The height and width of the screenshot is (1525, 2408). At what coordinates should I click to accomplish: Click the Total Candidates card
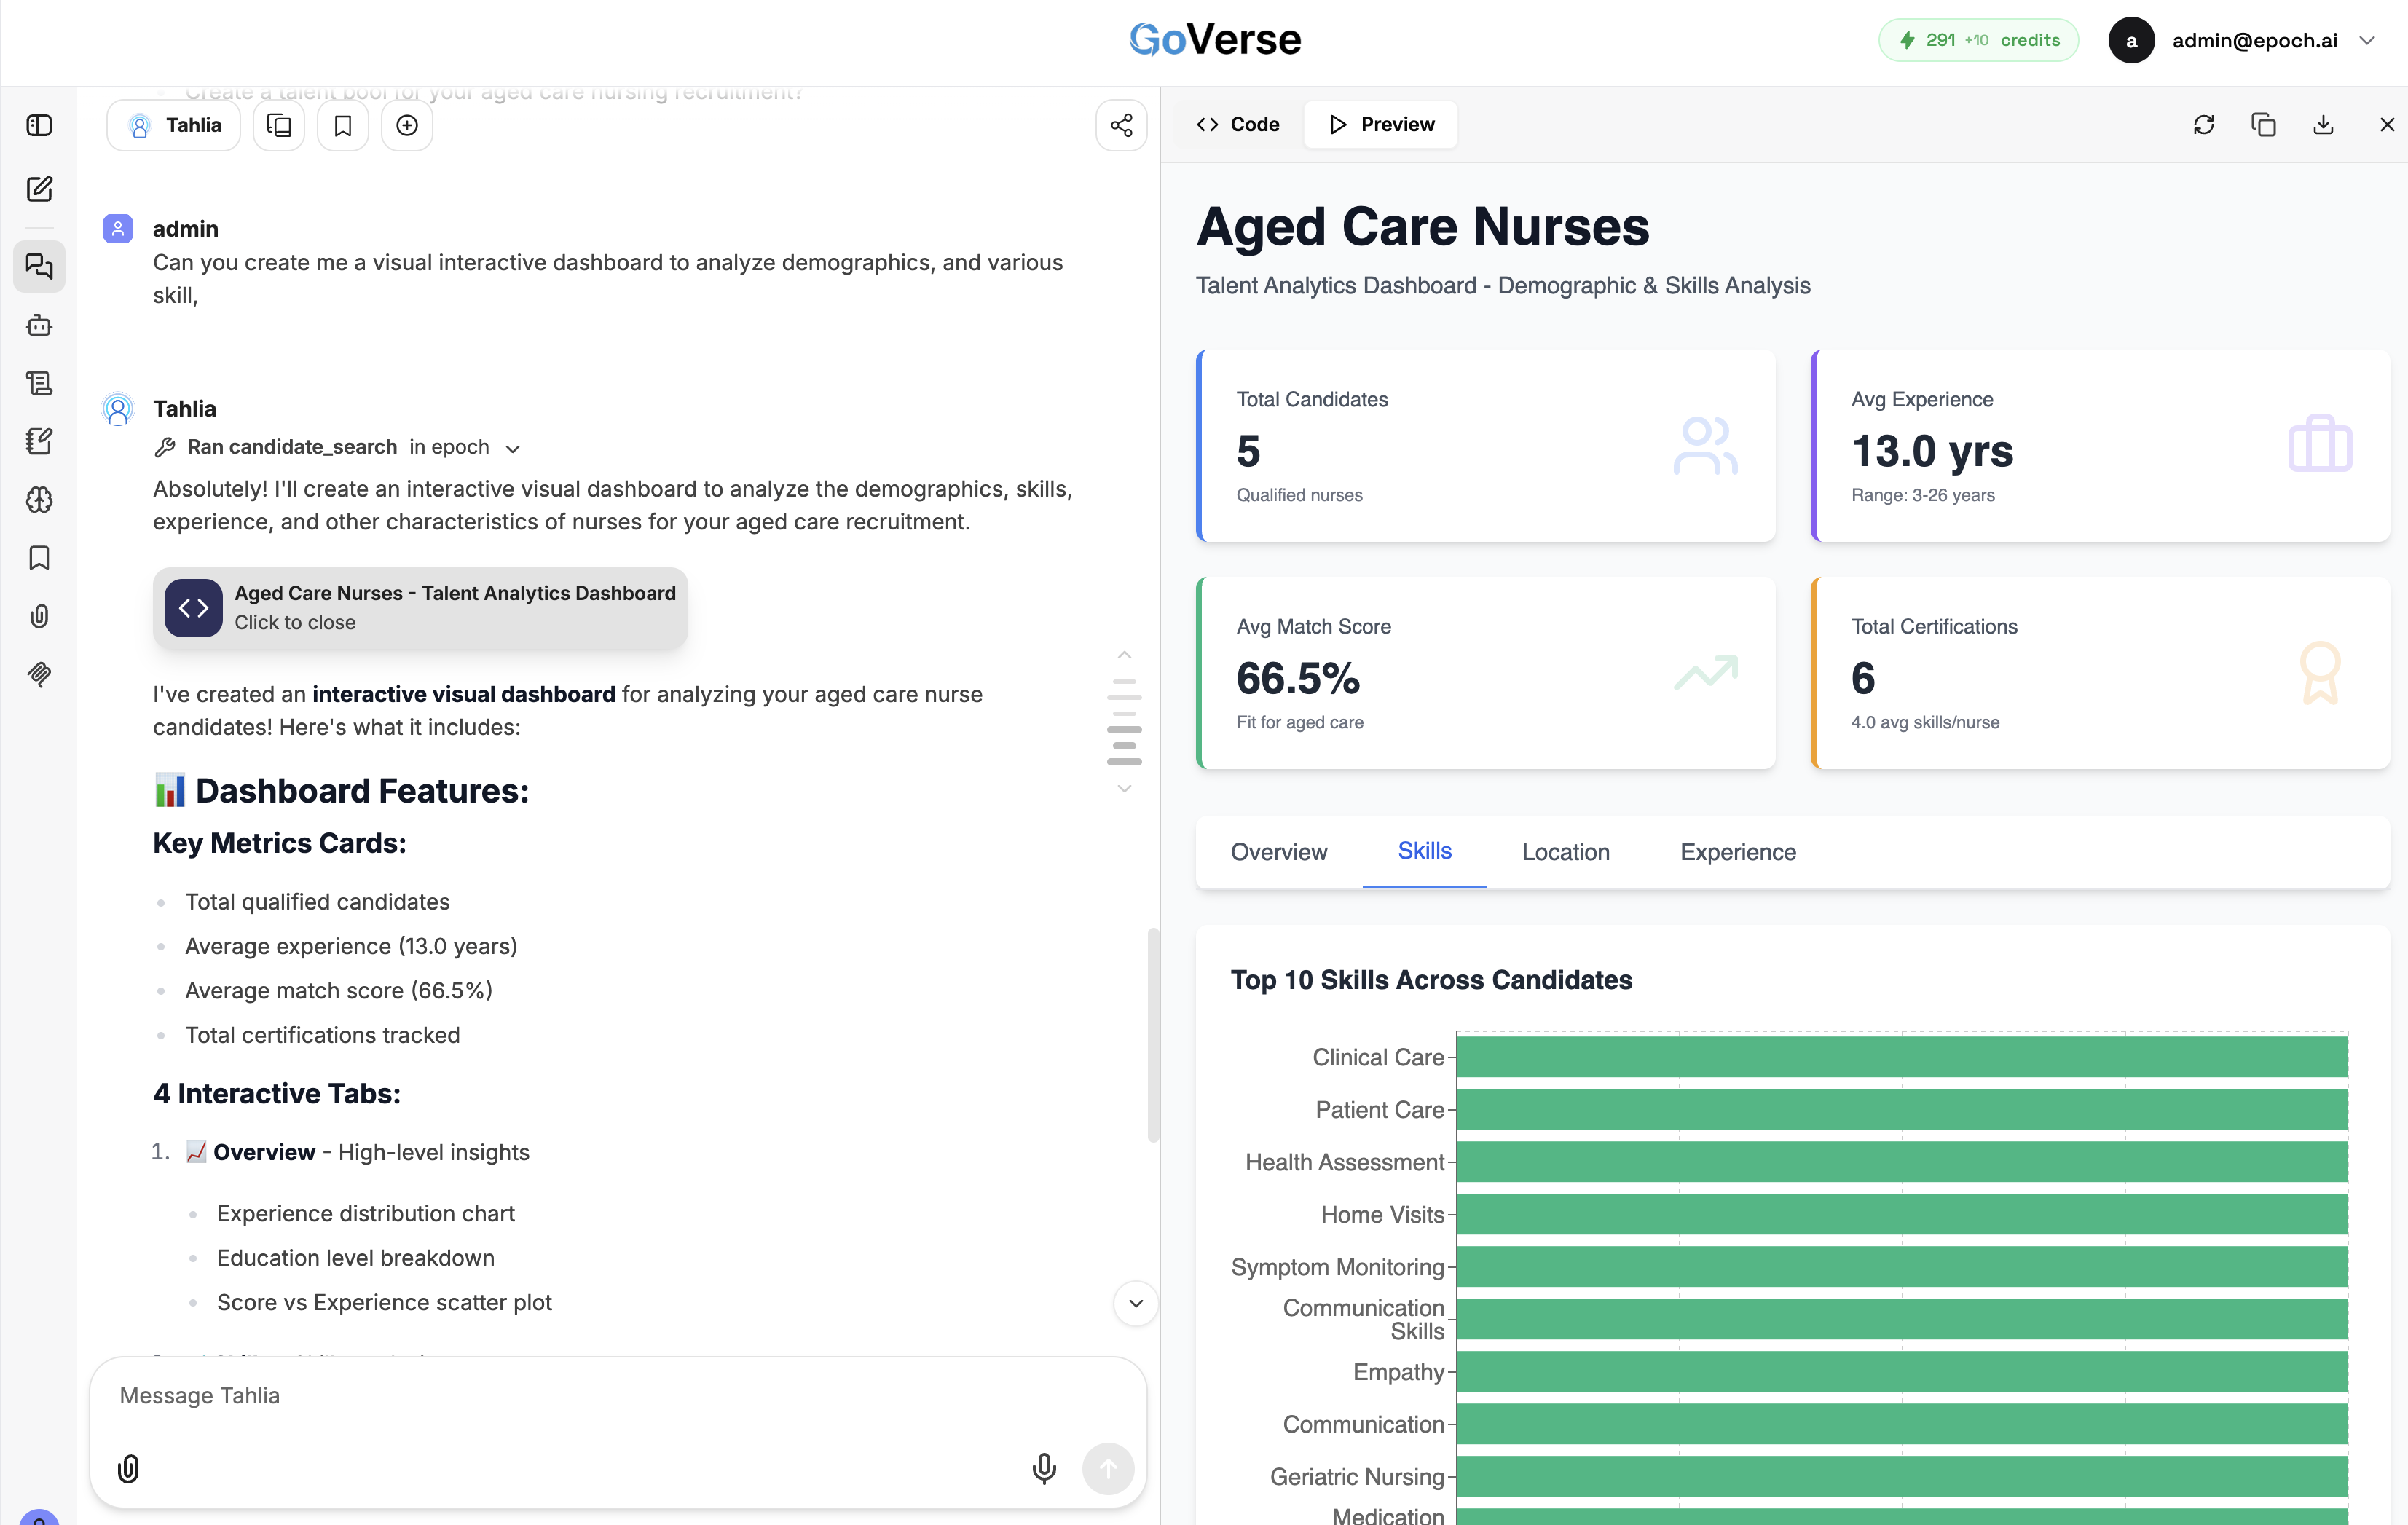coord(1486,446)
